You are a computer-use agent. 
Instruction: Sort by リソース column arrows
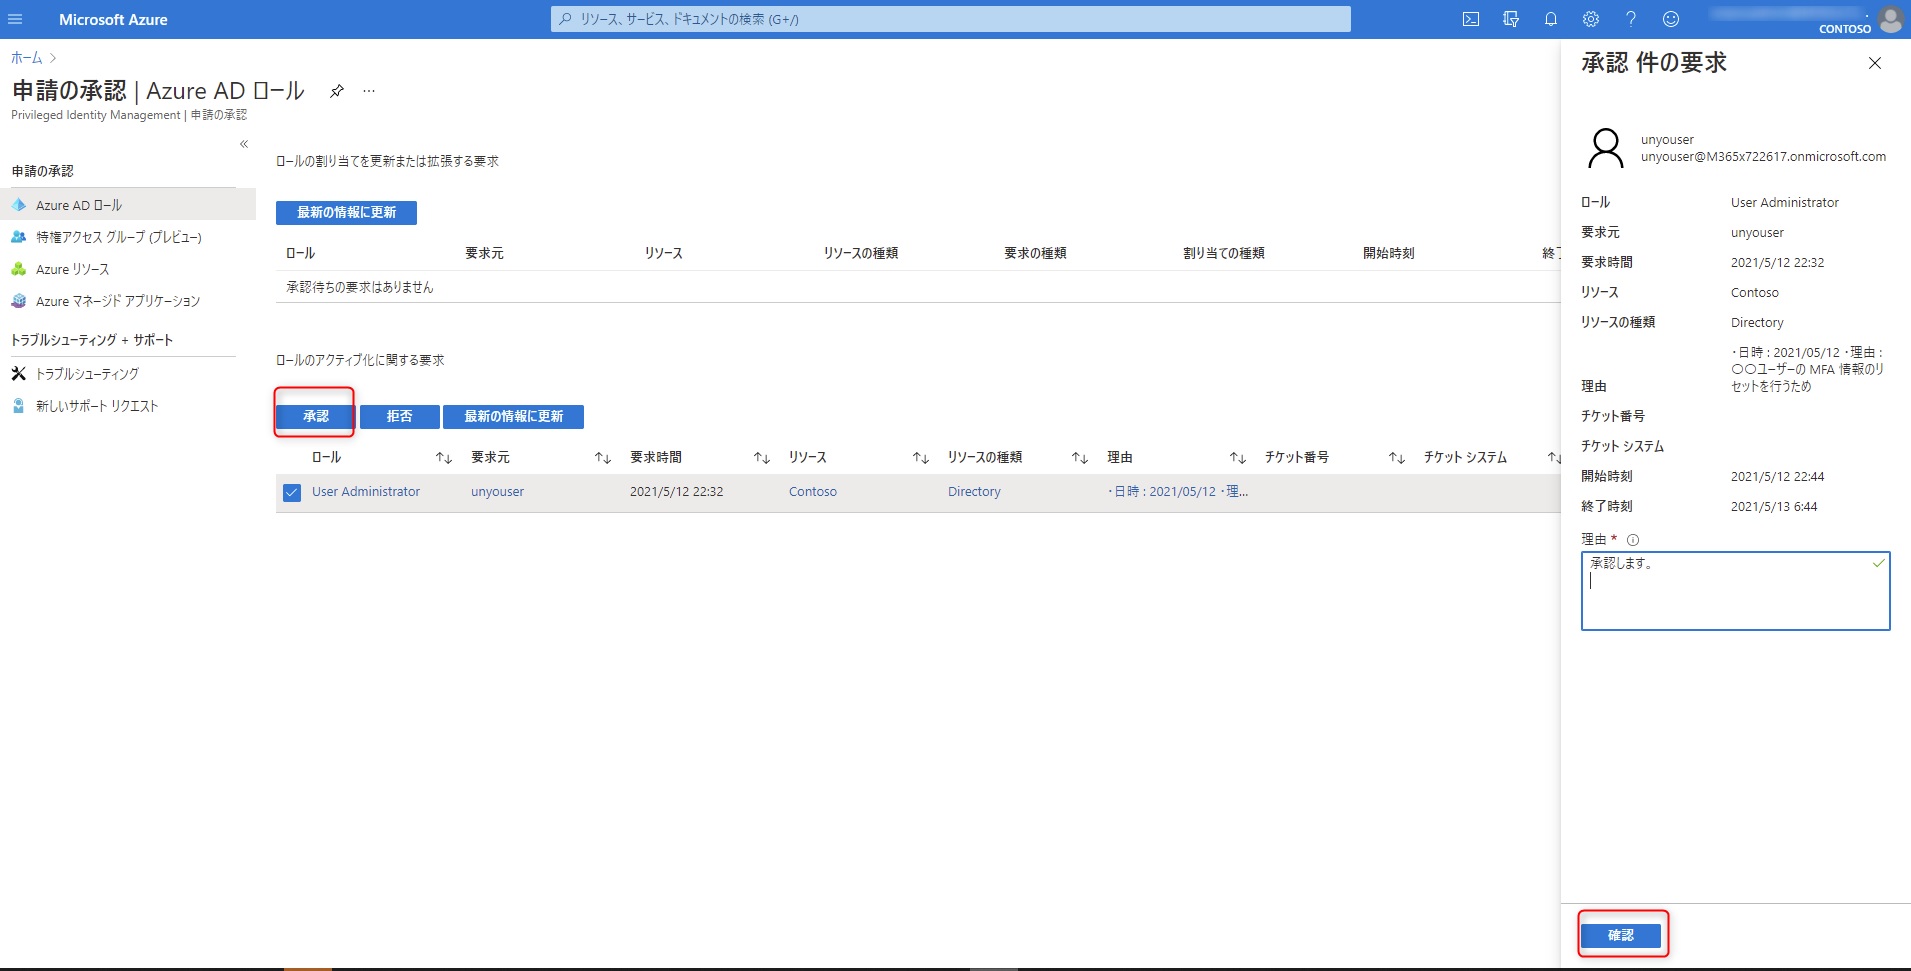[x=921, y=458]
